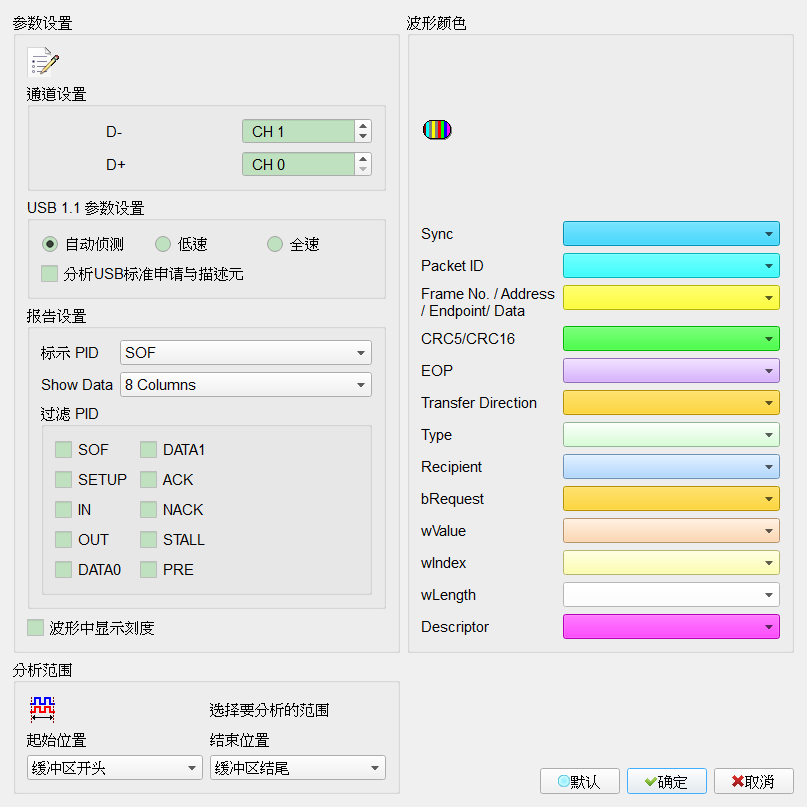Decrement the D- channel spinner
The width and height of the screenshot is (807, 807).
pos(363,136)
